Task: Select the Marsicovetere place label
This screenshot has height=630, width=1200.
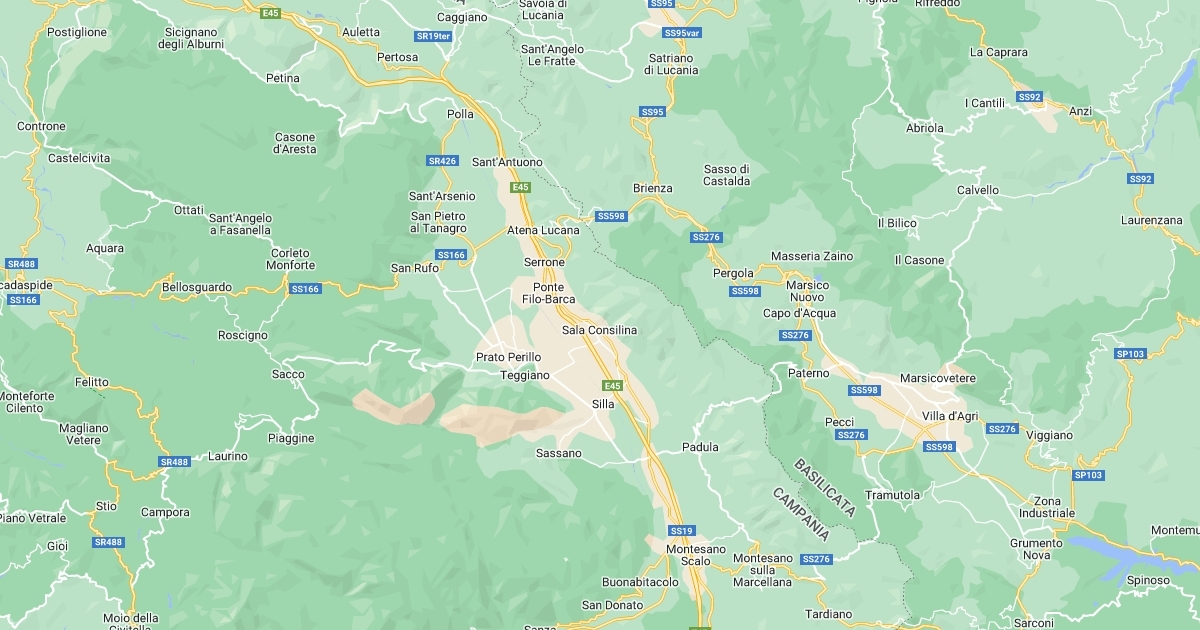Action: click(x=938, y=379)
